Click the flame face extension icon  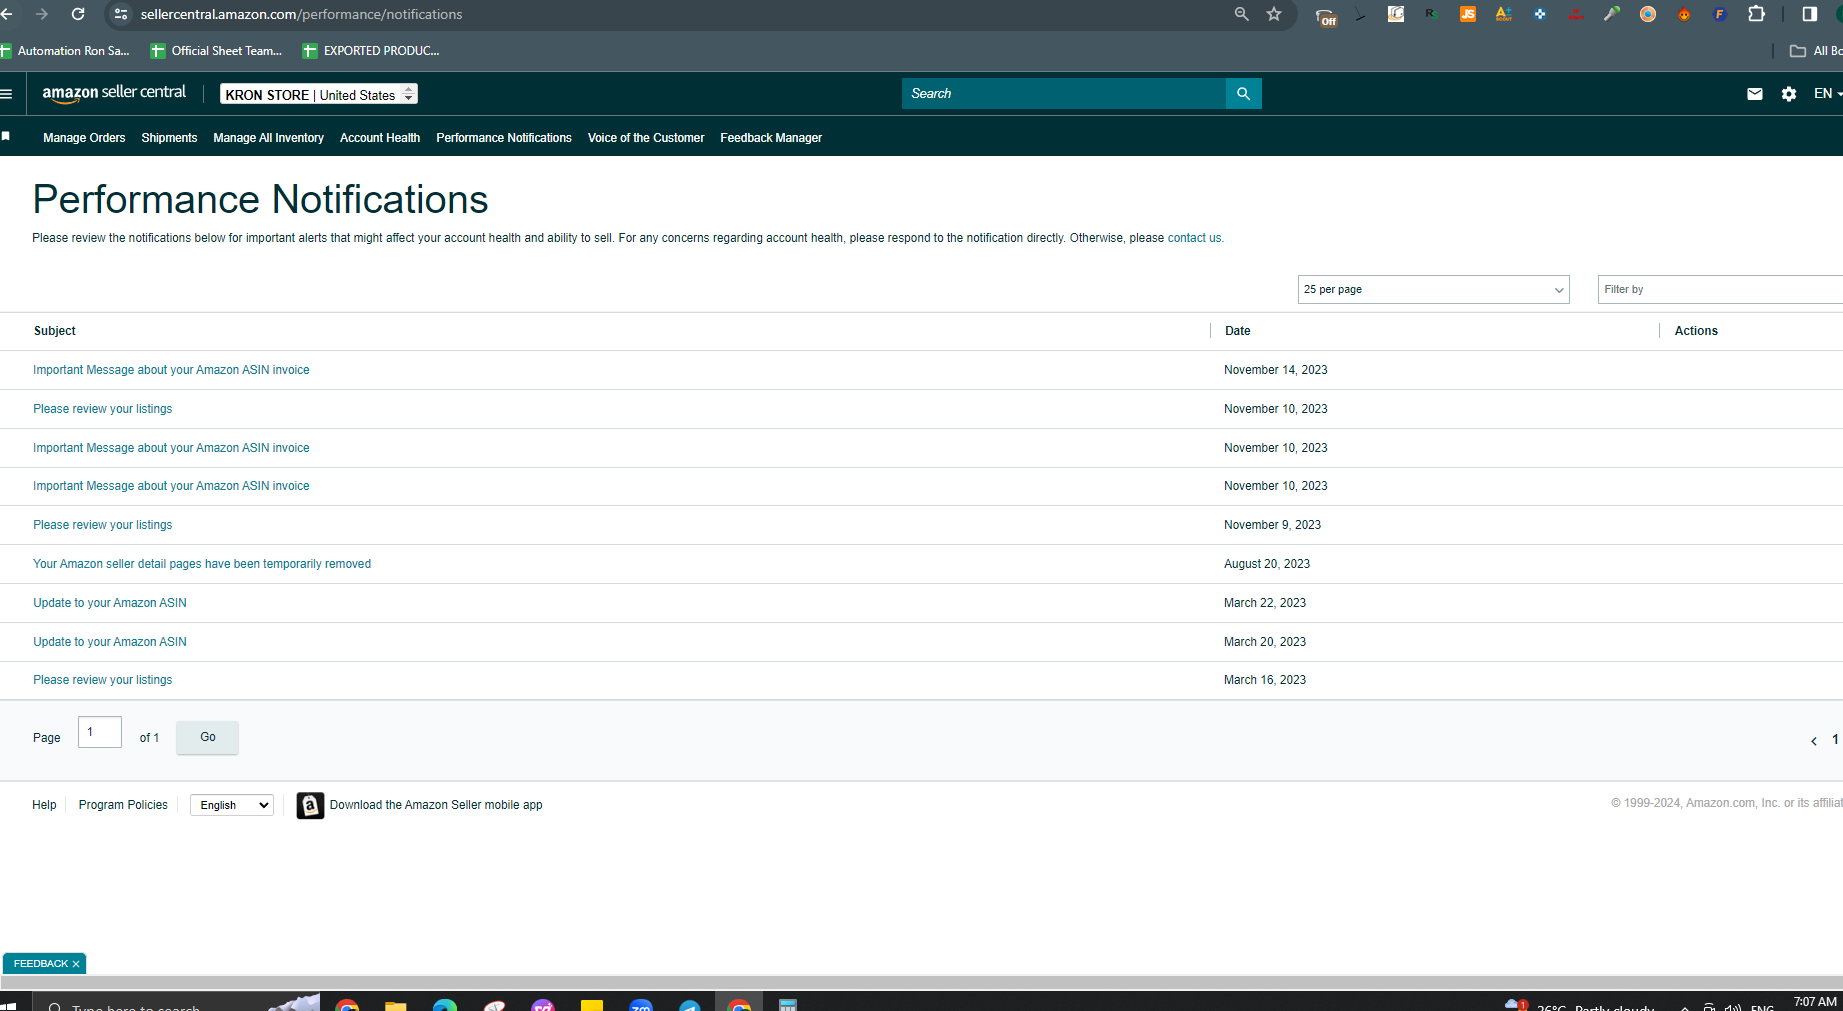[1684, 14]
